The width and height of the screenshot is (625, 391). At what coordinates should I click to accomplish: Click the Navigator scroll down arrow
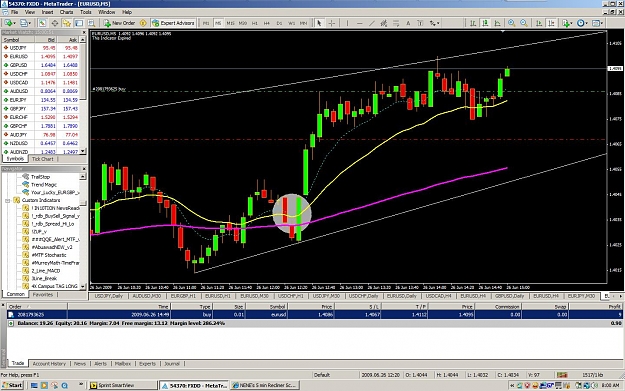coord(83,286)
